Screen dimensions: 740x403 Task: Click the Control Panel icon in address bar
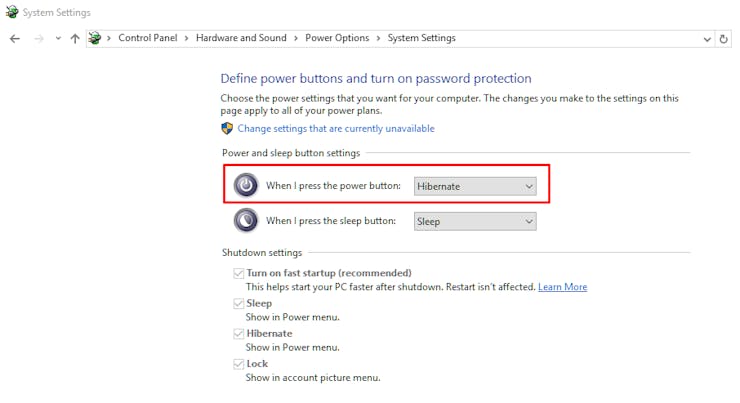[x=95, y=38]
